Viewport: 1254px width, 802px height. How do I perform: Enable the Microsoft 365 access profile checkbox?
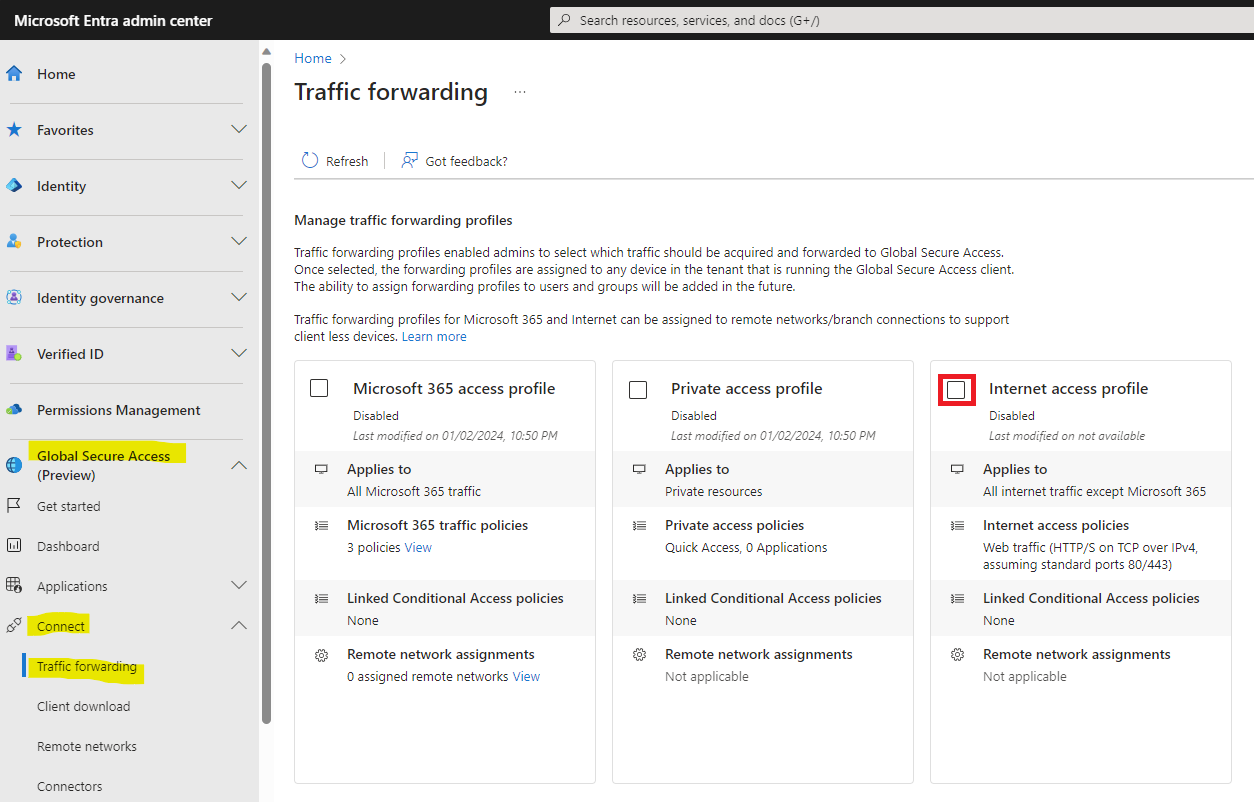[x=319, y=388]
